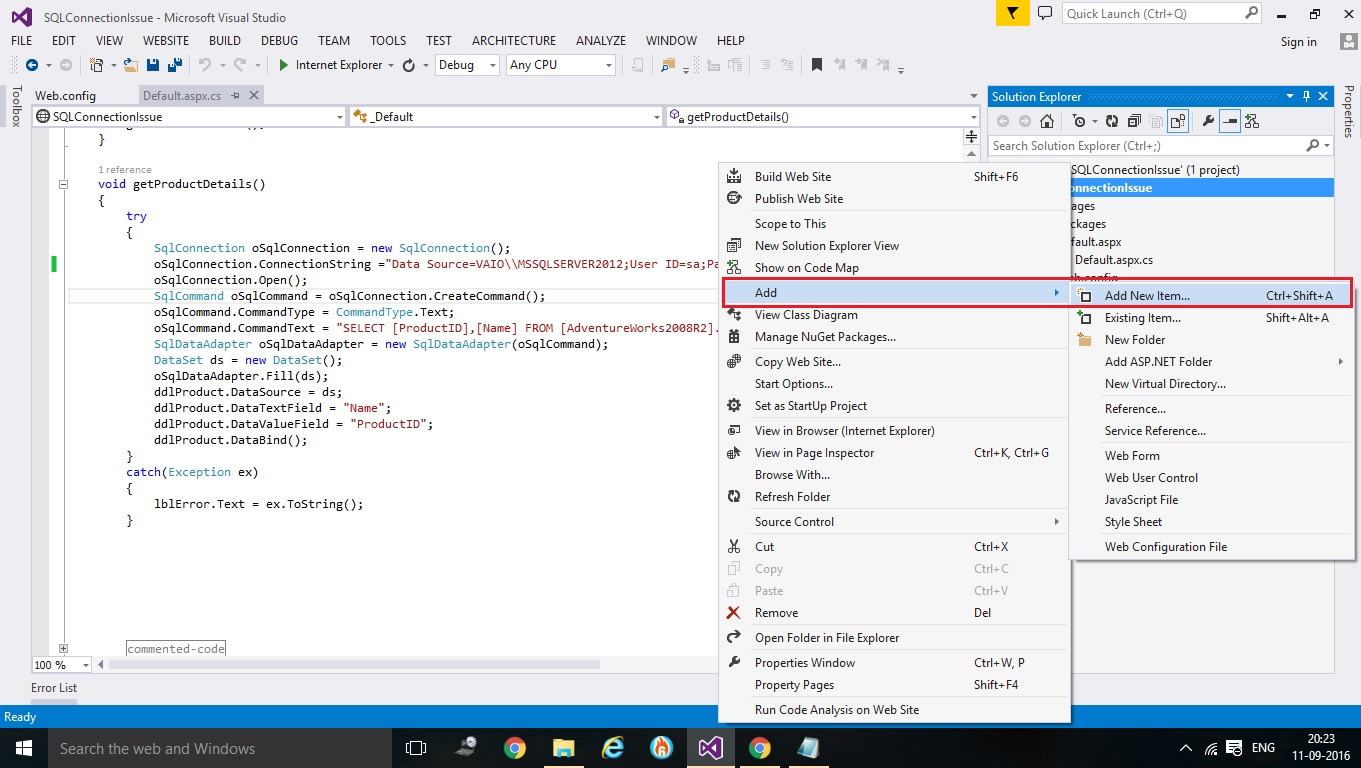1361x768 pixels.
Task: Close the Default.aspx.cs tab
Action: [254, 96]
